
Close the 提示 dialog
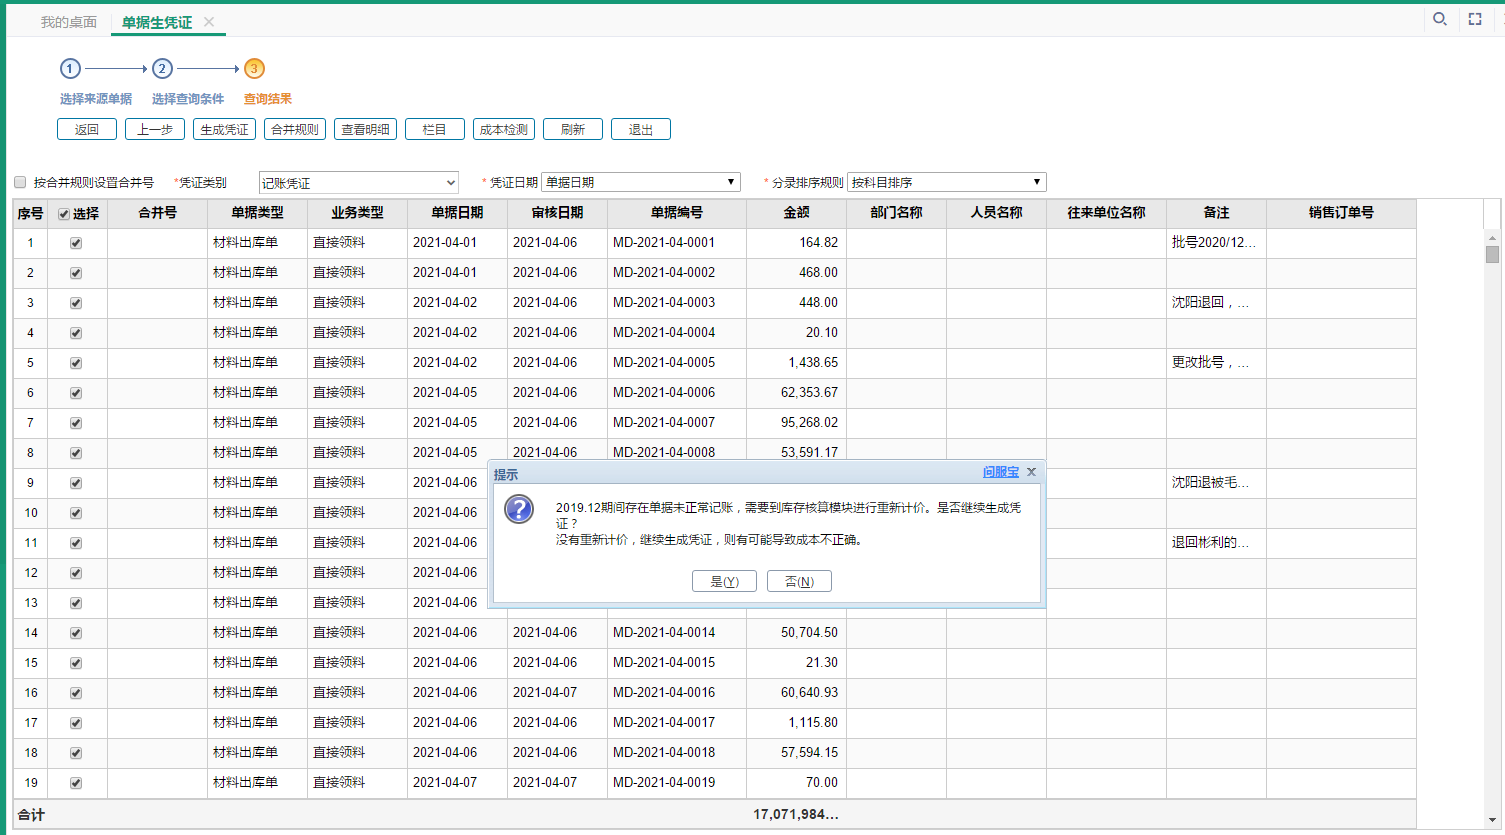click(x=1031, y=472)
